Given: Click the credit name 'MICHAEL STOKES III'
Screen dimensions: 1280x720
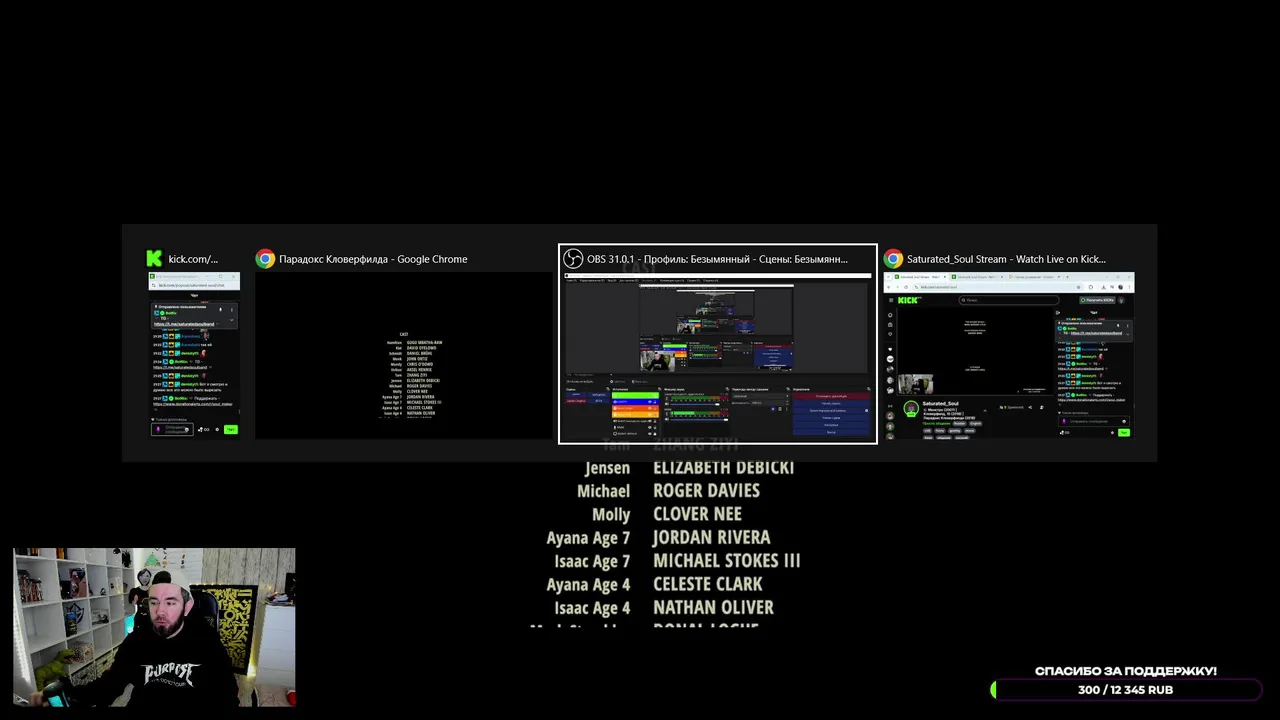Looking at the screenshot, I should coord(727,561).
